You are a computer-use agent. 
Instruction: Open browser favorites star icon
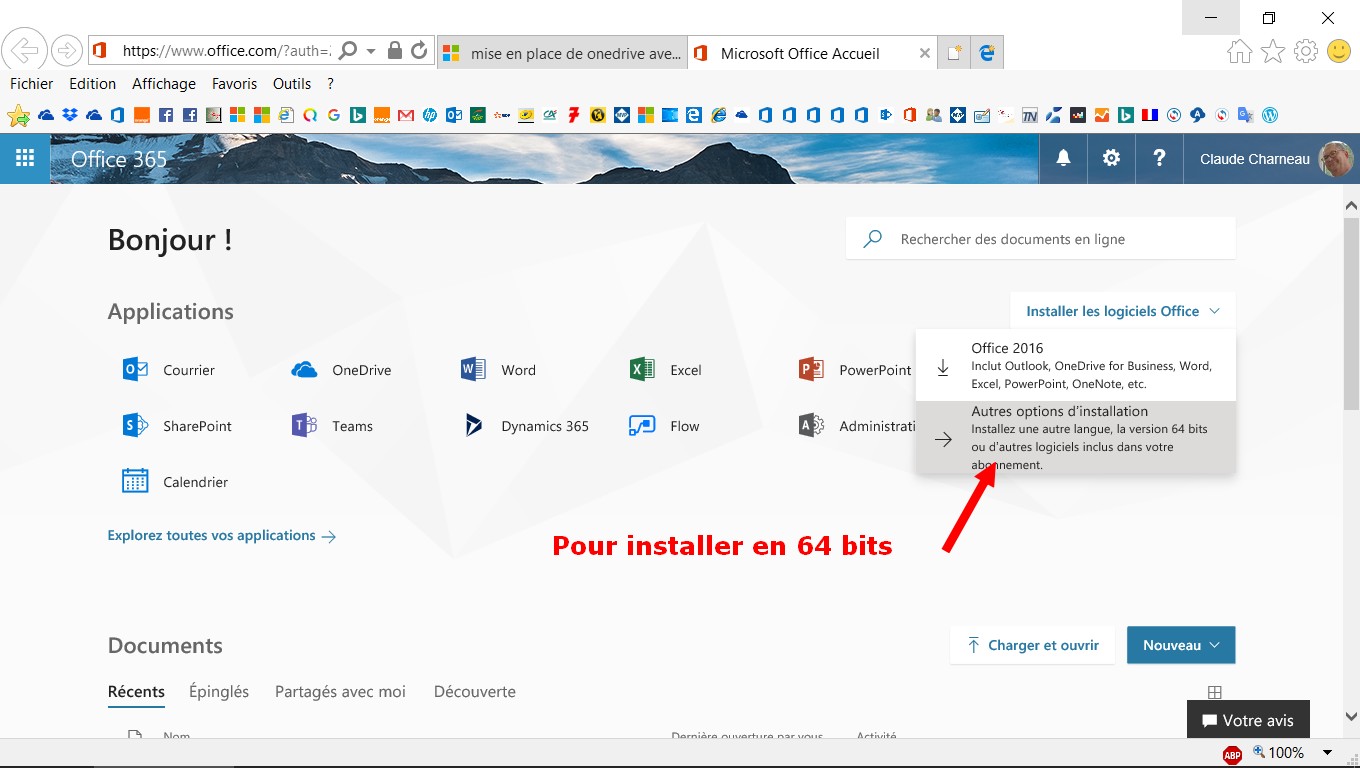pyautogui.click(x=1273, y=51)
